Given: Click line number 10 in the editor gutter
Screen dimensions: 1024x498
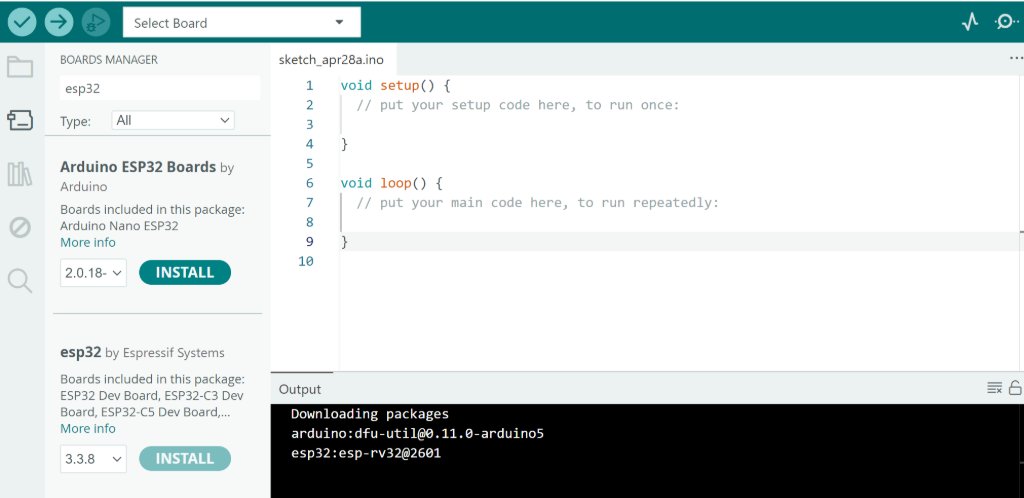Looking at the screenshot, I should click(306, 262).
